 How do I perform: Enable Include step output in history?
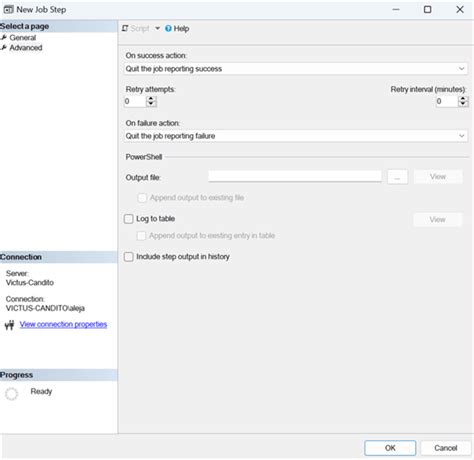point(128,257)
